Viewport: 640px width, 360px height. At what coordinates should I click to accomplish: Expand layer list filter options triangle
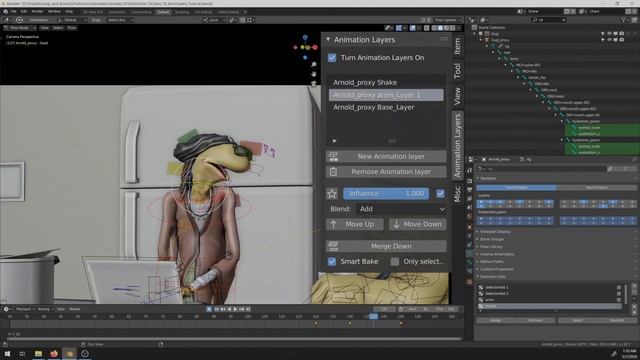coord(334,141)
